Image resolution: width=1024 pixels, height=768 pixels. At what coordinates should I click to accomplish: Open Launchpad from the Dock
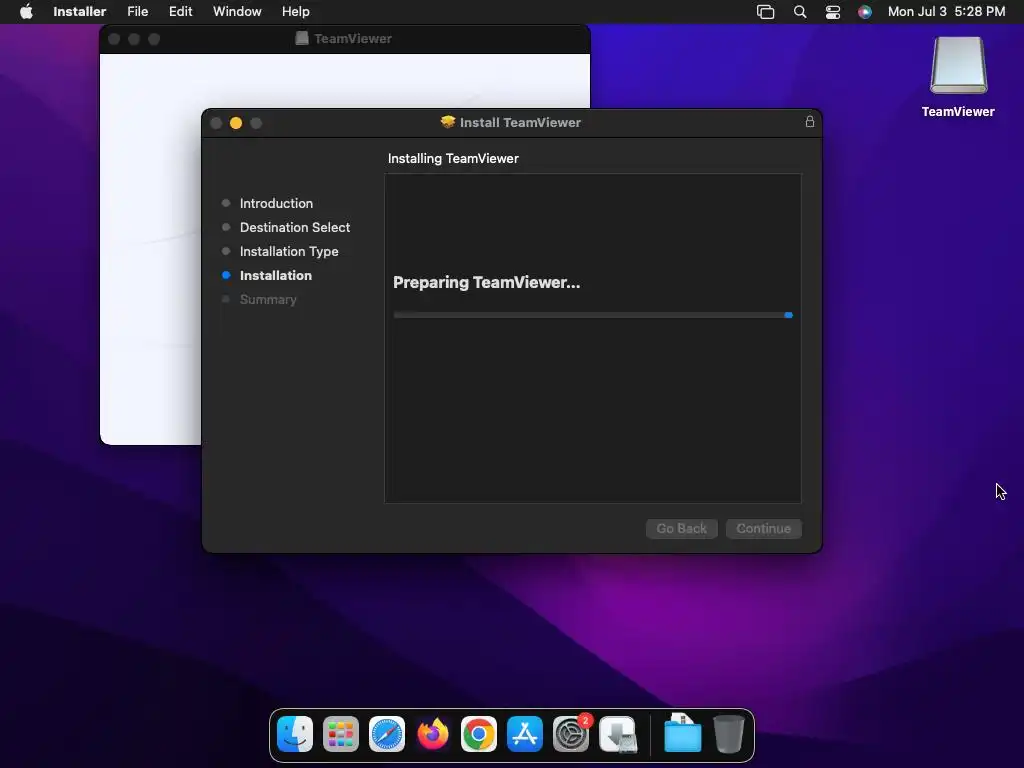coord(341,734)
